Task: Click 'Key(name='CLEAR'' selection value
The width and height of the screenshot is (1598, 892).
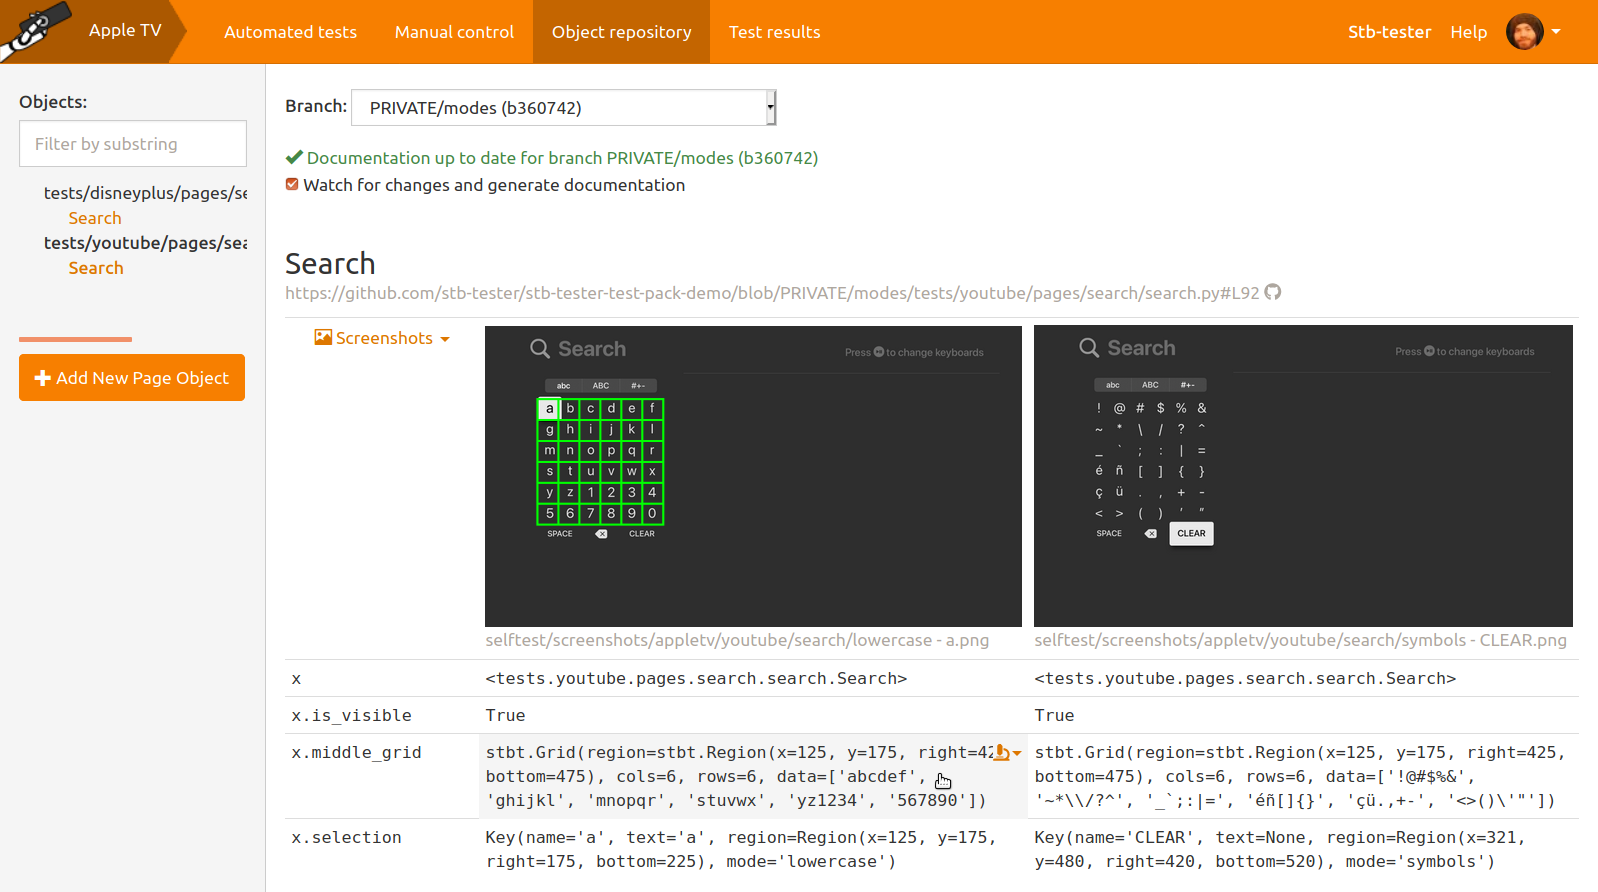Action: 1280,849
